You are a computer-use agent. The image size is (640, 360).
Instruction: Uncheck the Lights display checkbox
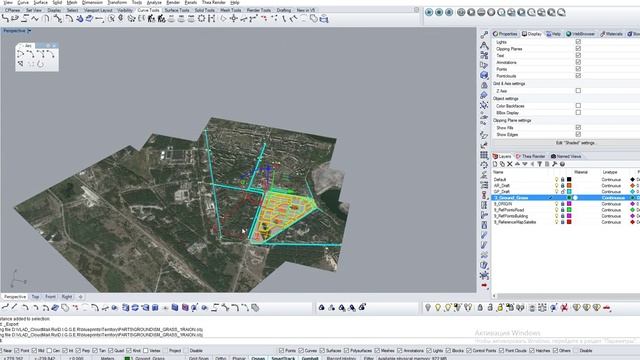[578, 42]
